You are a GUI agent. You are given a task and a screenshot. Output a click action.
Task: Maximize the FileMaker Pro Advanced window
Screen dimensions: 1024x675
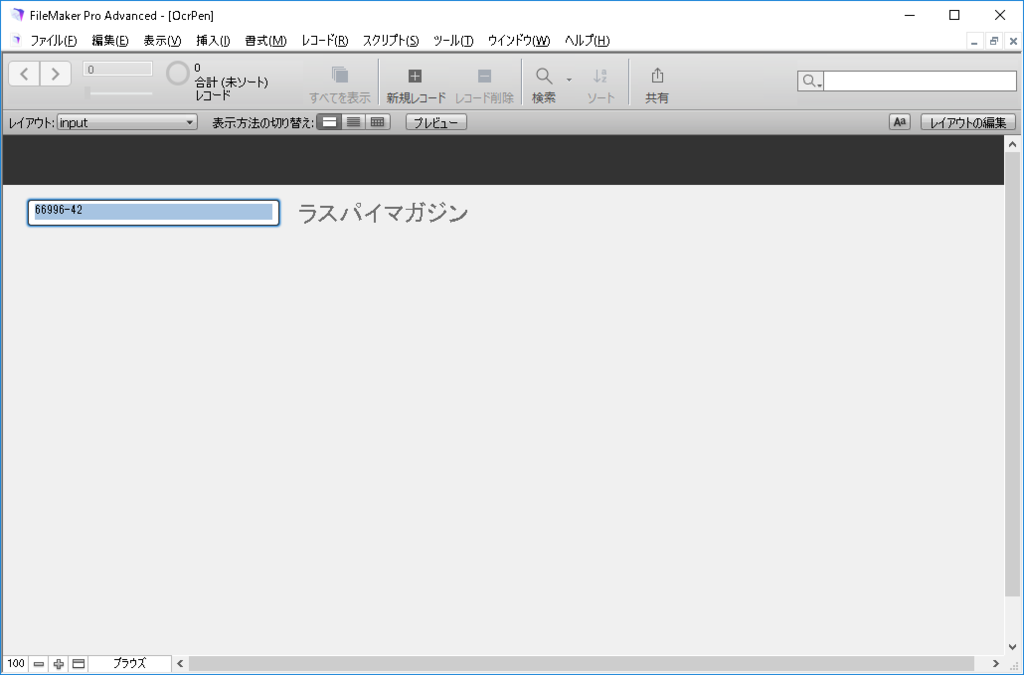[x=954, y=15]
